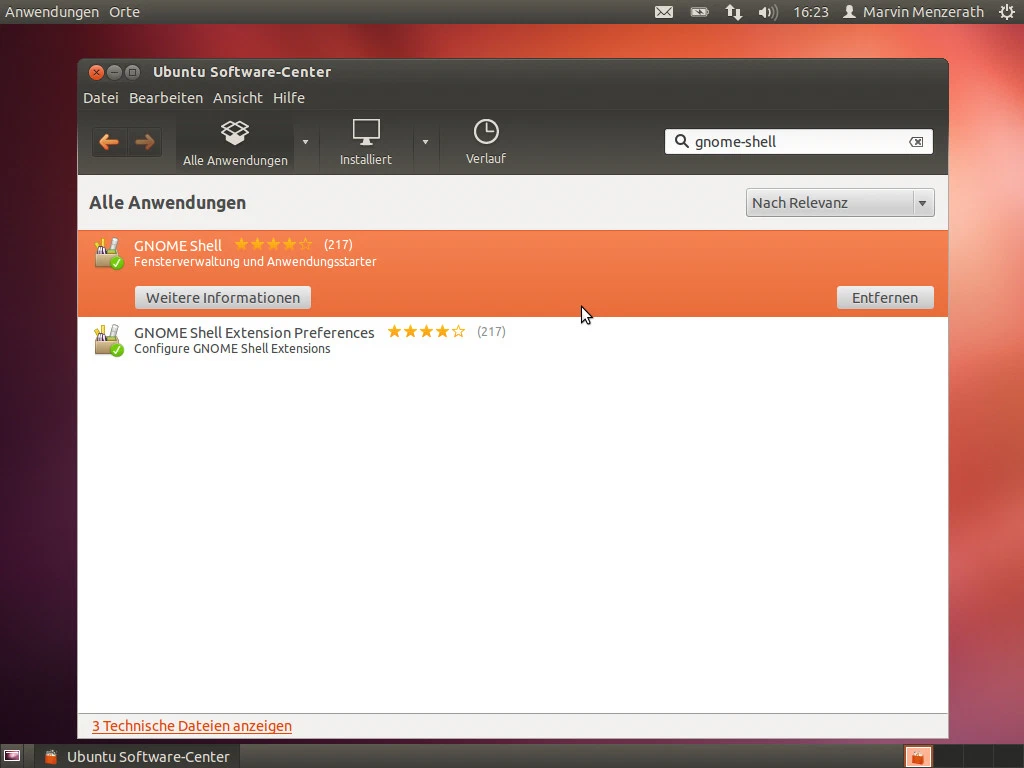Open the Verlauf history view

coord(486,142)
